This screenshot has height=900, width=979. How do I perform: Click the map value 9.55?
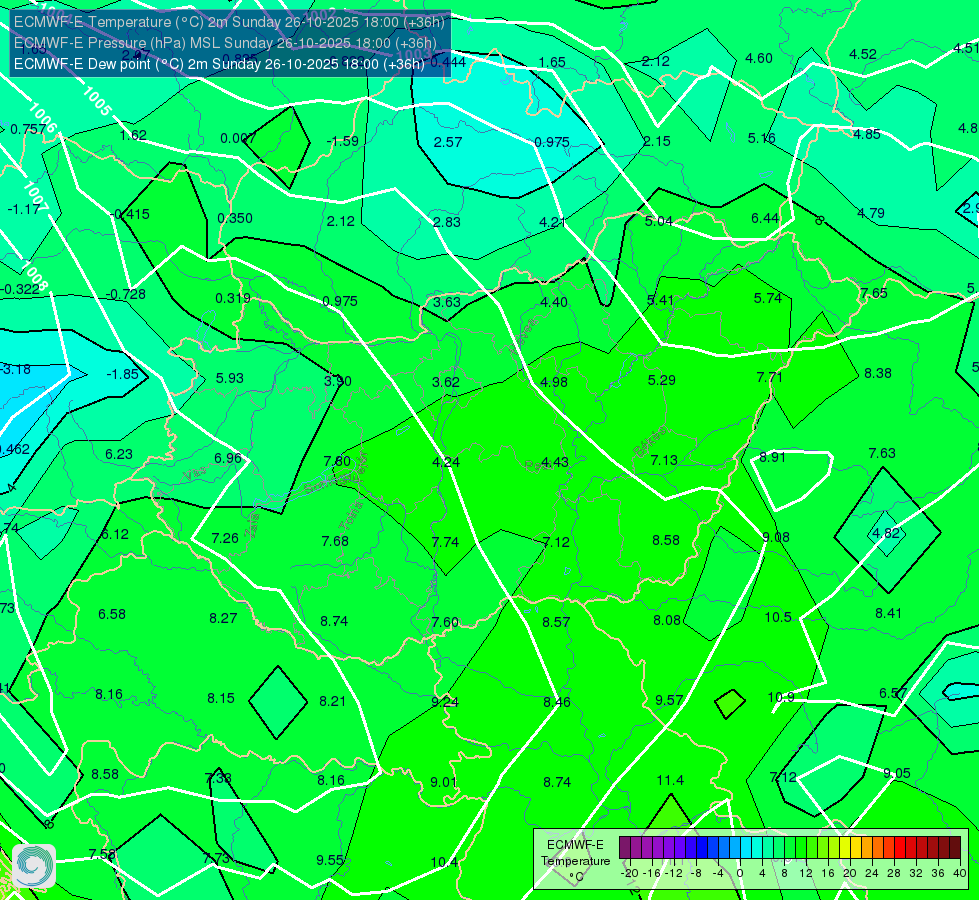330,860
